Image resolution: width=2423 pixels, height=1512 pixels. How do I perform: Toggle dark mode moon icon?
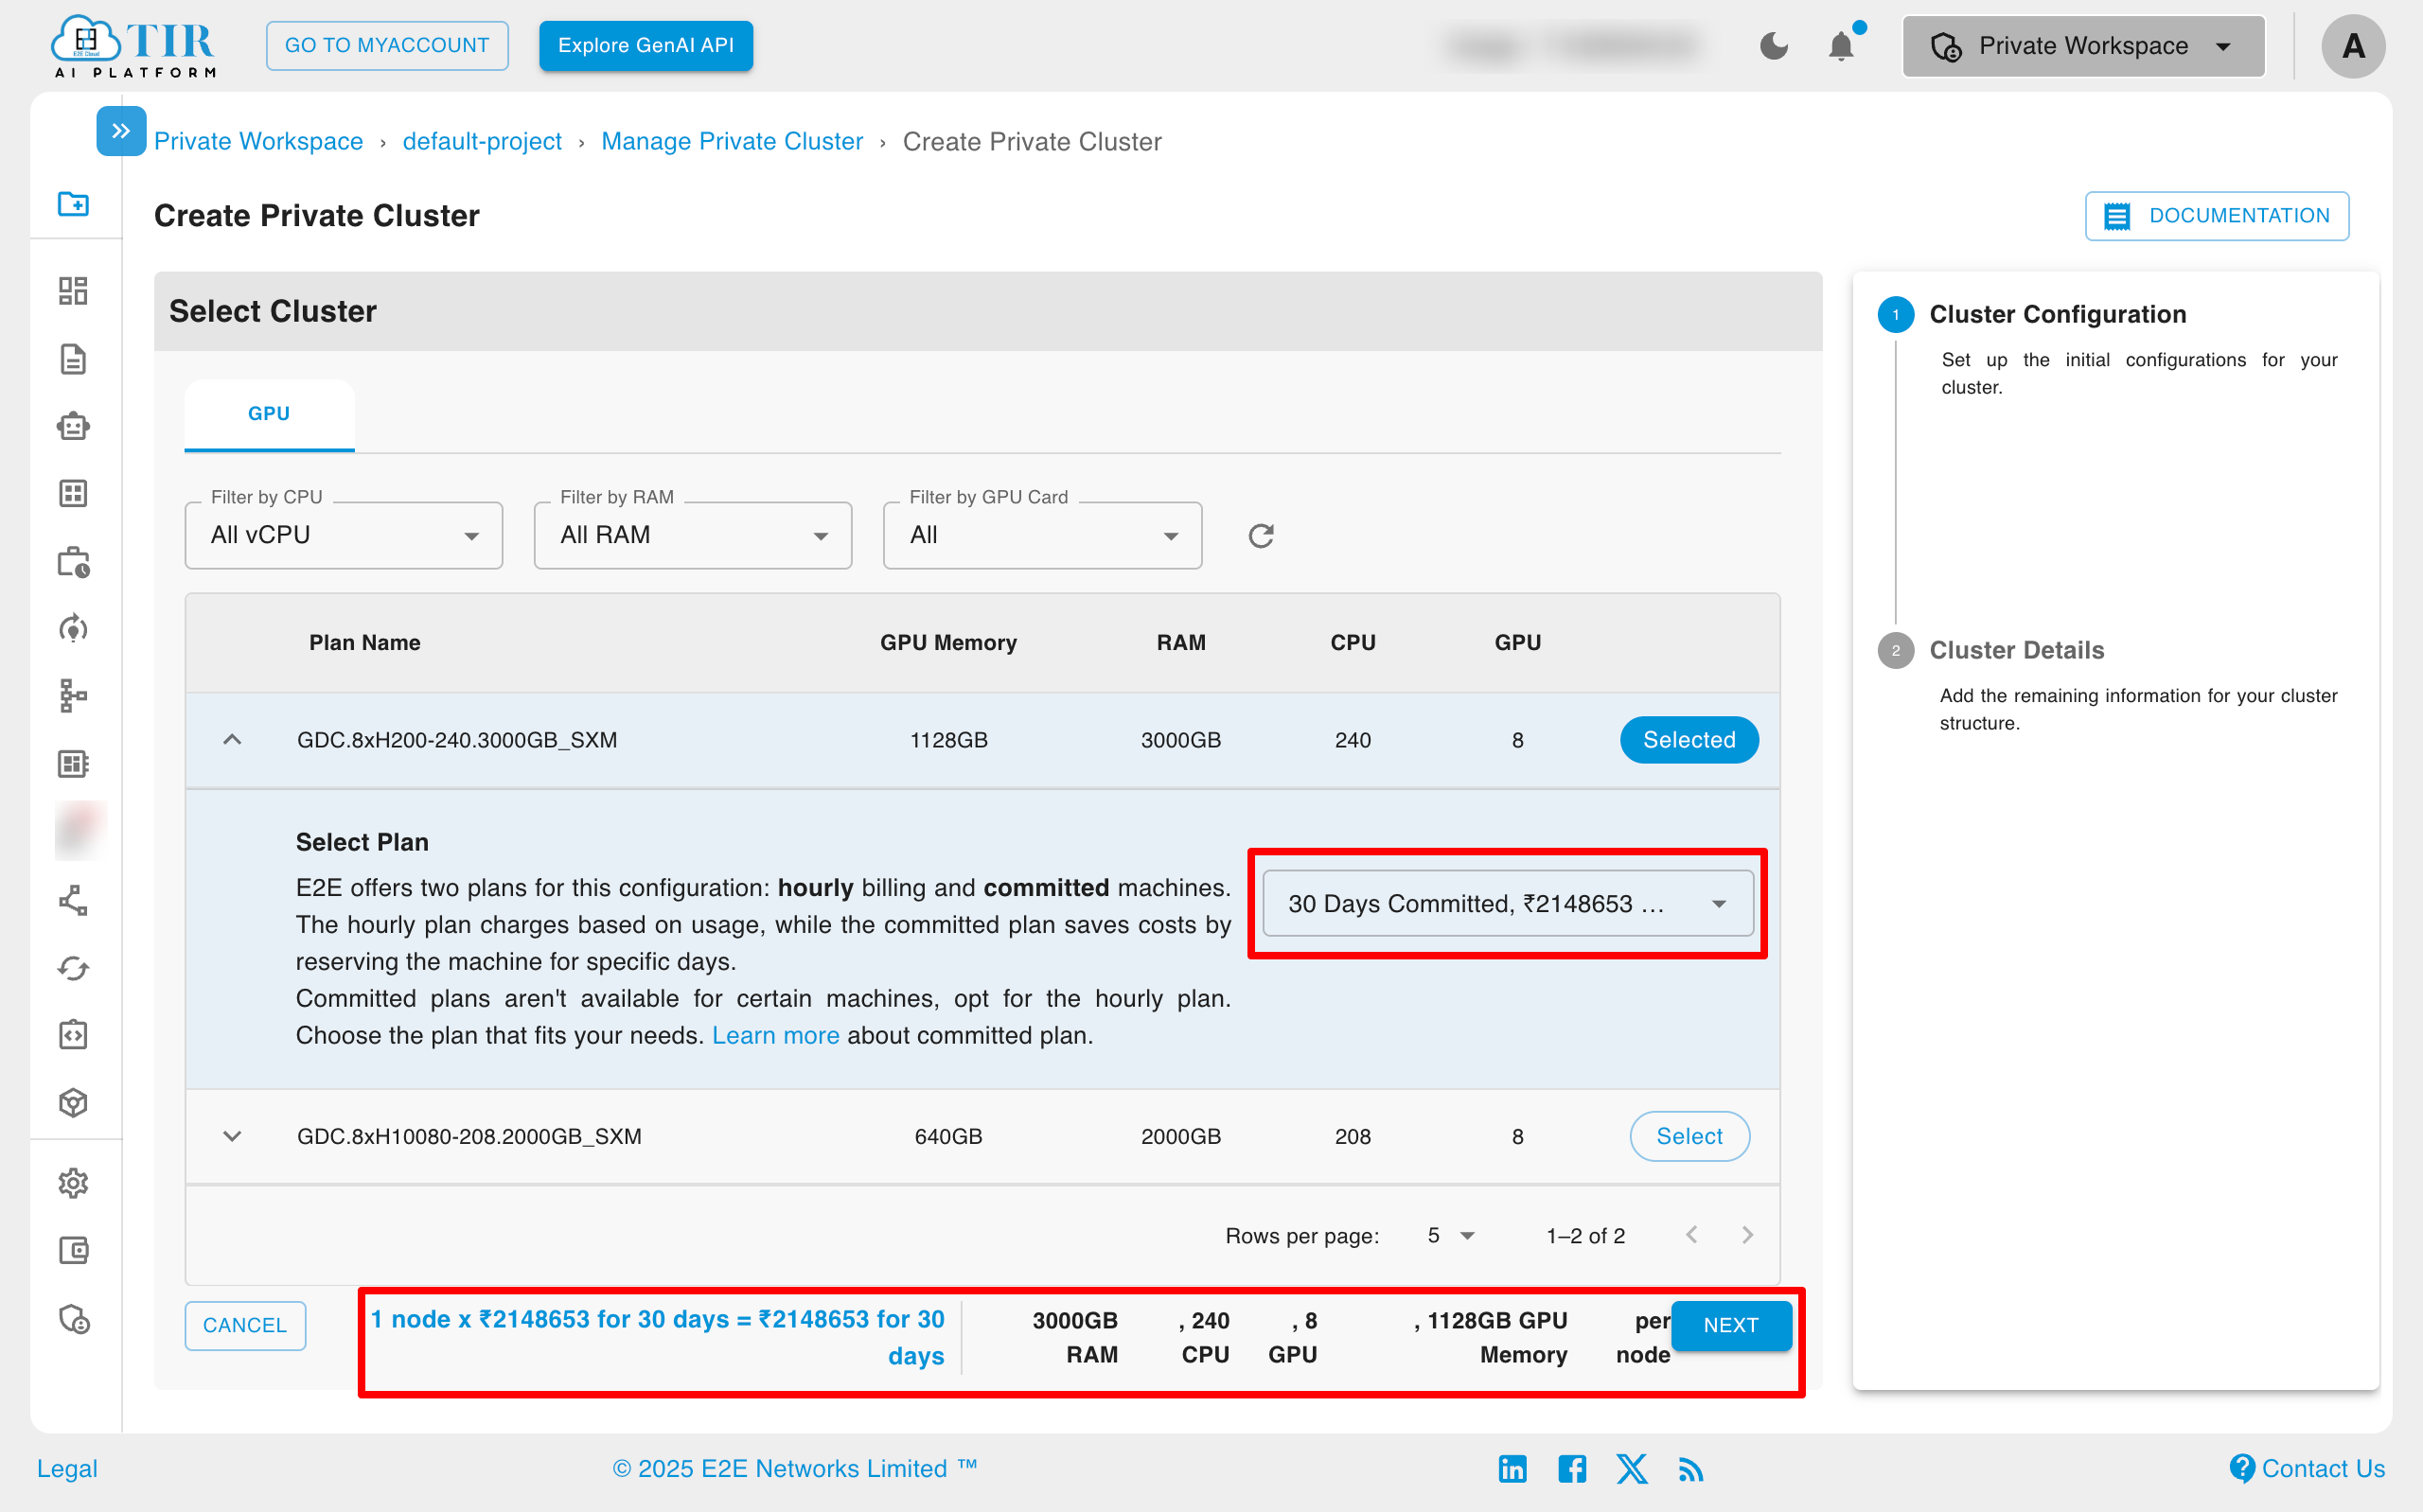point(1773,46)
